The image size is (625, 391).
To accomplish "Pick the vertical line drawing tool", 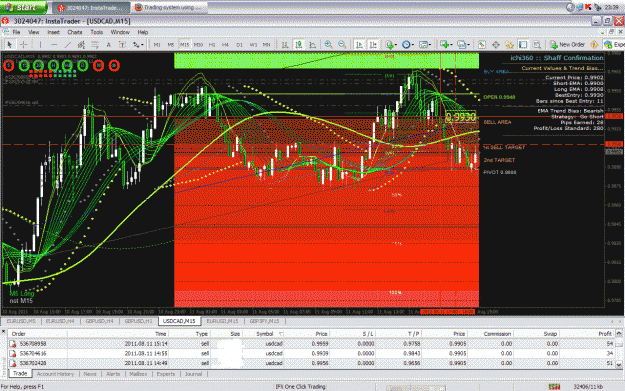I will click(x=40, y=45).
